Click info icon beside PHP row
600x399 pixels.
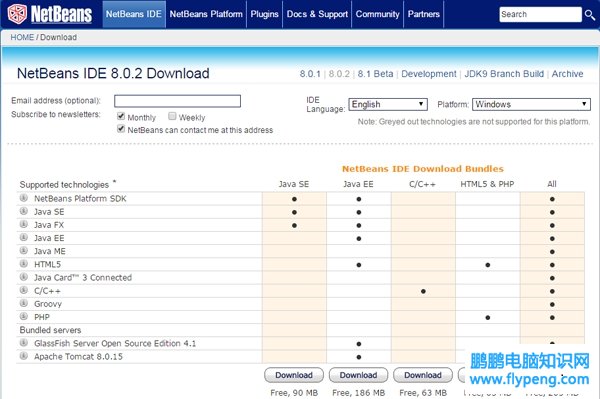(x=24, y=316)
